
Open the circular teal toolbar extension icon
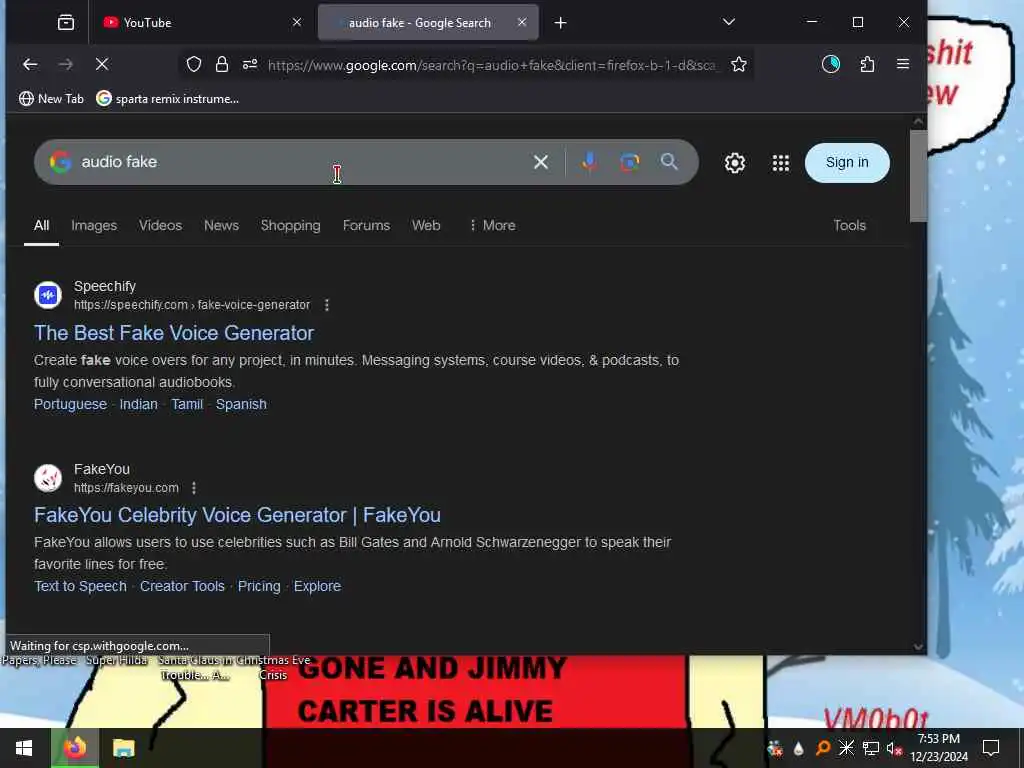coord(831,64)
